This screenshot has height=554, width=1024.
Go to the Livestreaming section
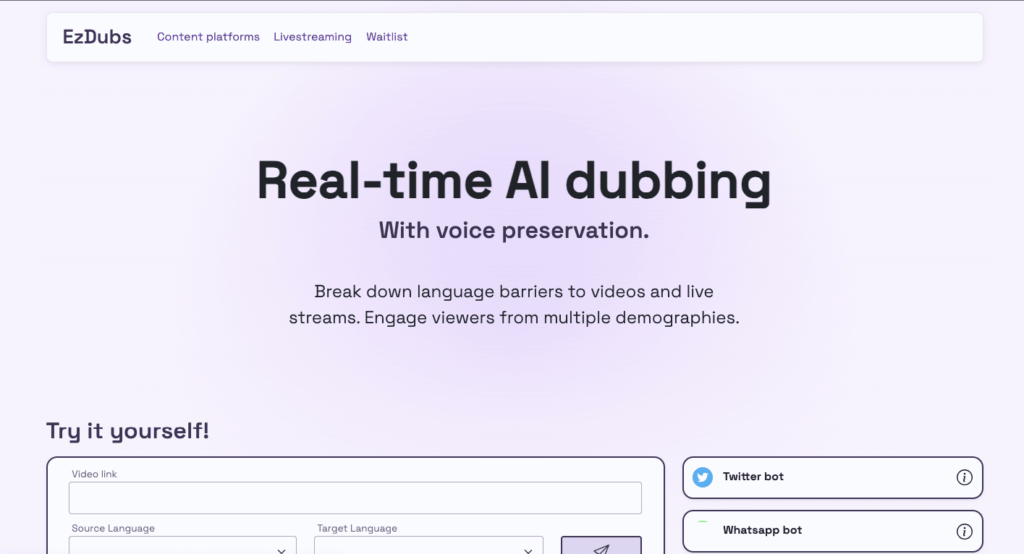coord(312,37)
